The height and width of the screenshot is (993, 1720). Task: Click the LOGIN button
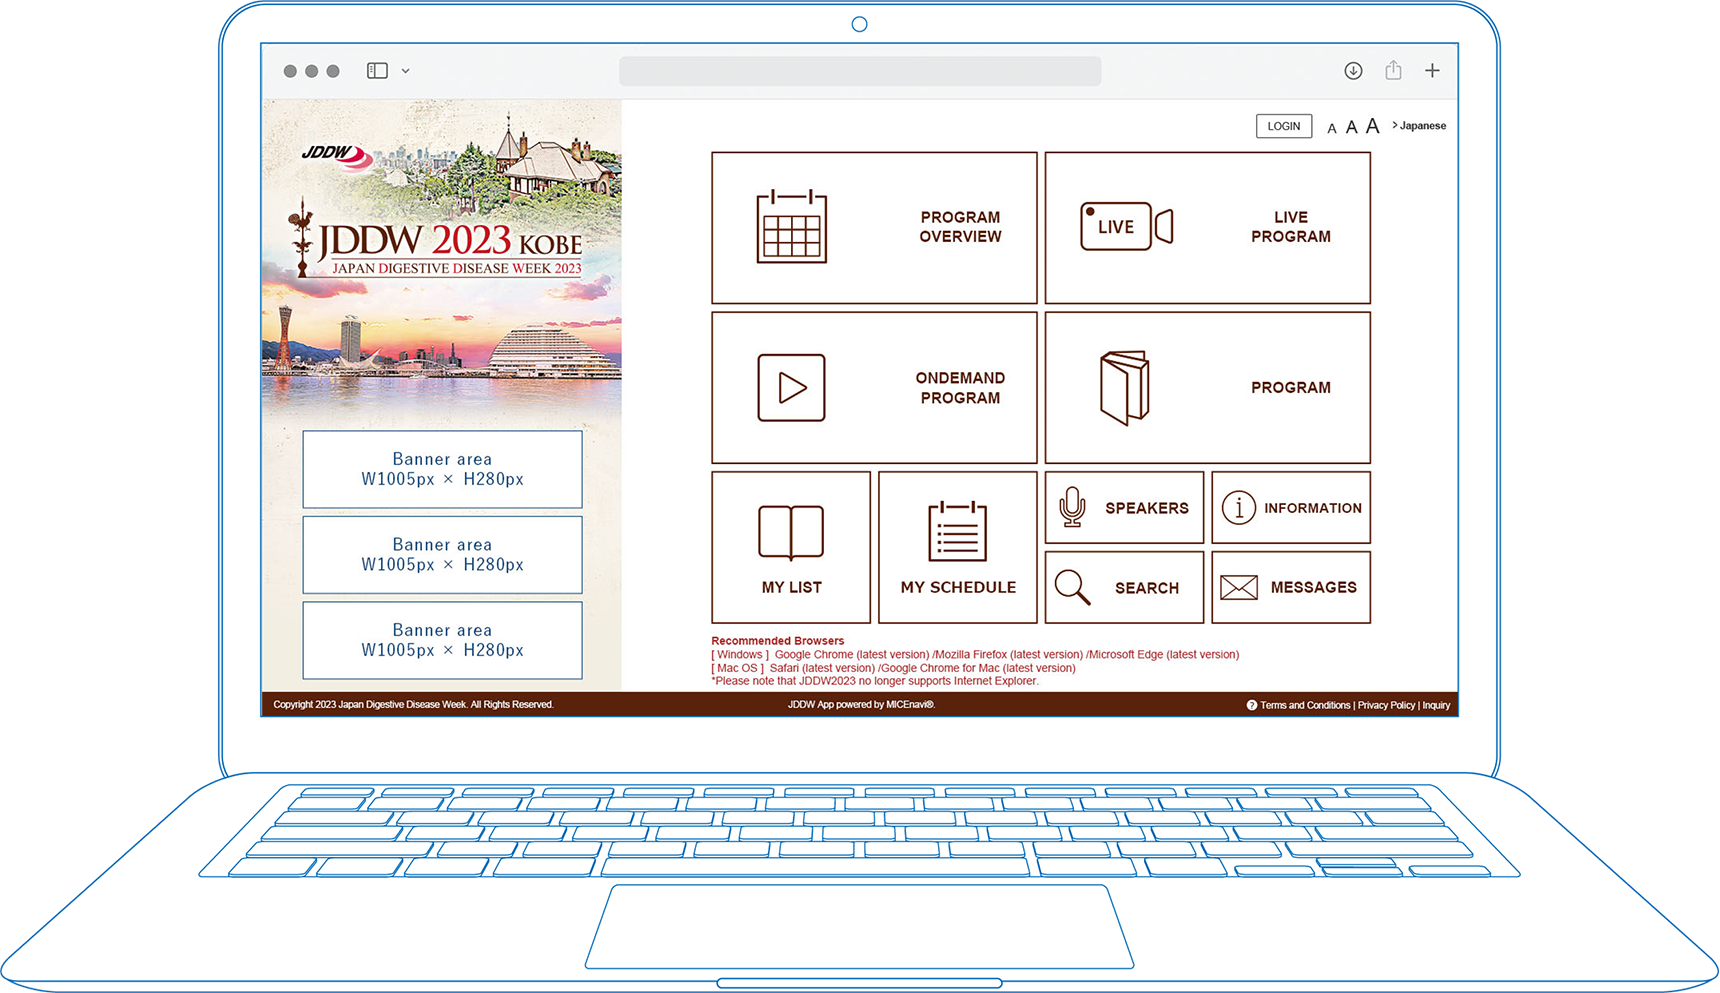[x=1283, y=126]
